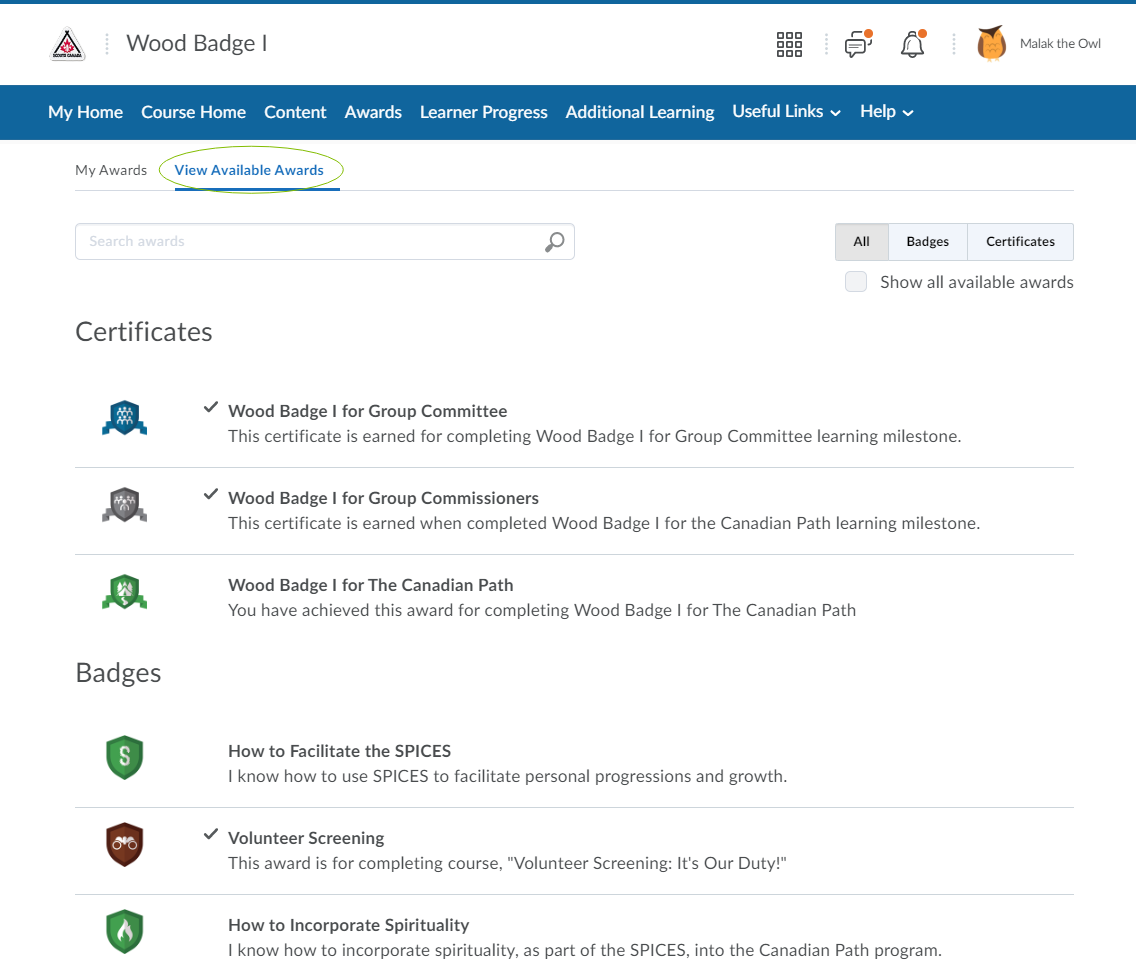This screenshot has height=967, width=1136.
Task: Click the Certificates section heading
Action: 143,332
